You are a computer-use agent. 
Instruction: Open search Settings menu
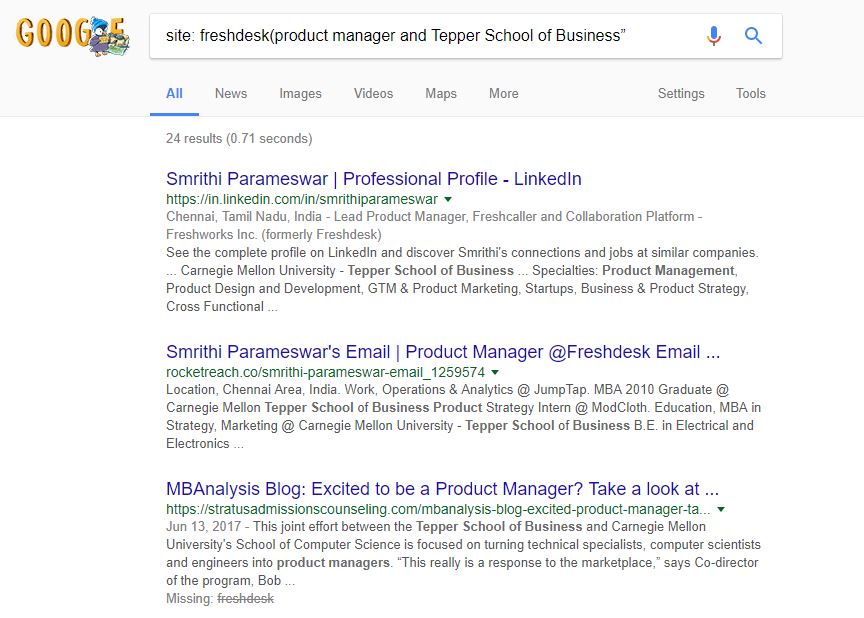point(681,94)
